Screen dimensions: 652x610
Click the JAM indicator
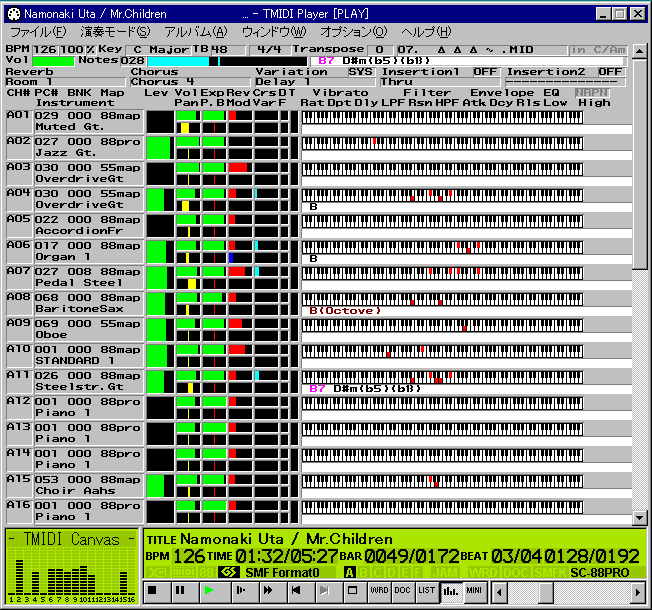pyautogui.click(x=445, y=573)
